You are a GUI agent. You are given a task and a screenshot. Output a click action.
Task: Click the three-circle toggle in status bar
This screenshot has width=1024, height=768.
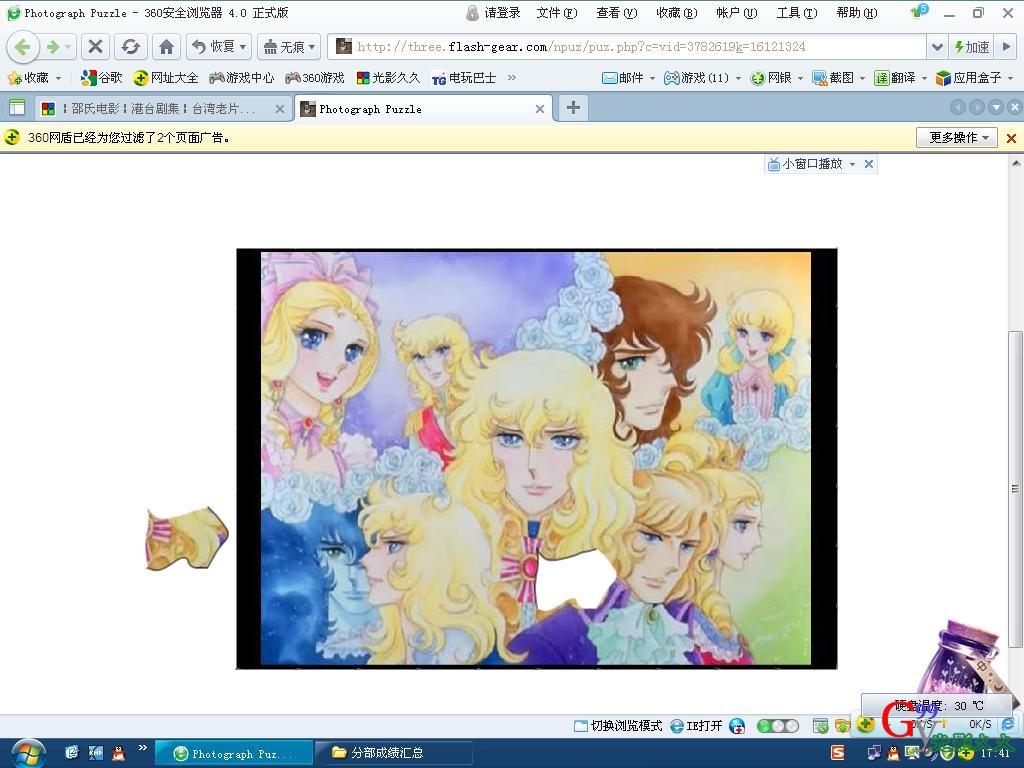(x=778, y=726)
